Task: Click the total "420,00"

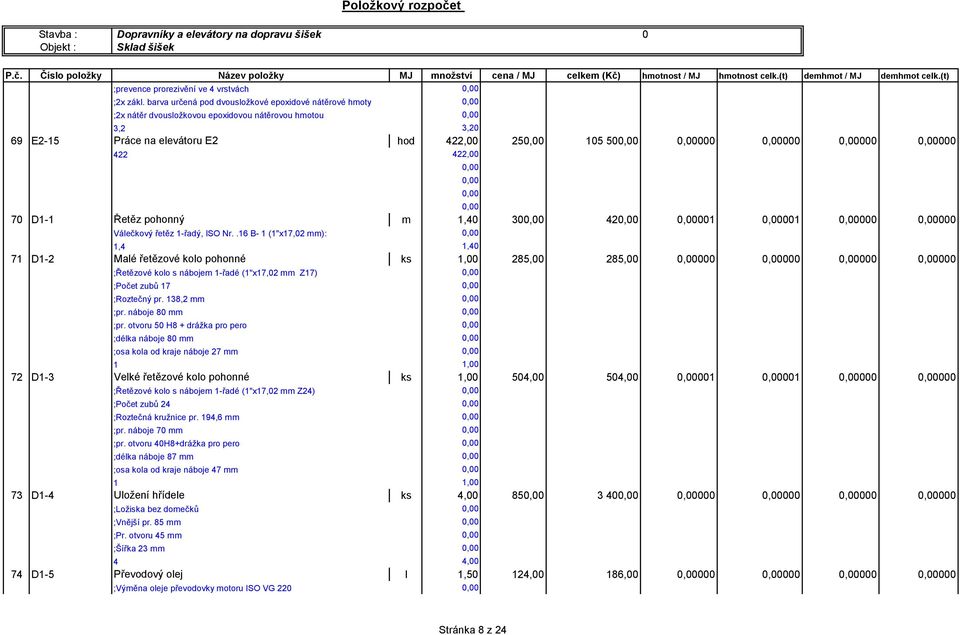Action: click(x=622, y=220)
